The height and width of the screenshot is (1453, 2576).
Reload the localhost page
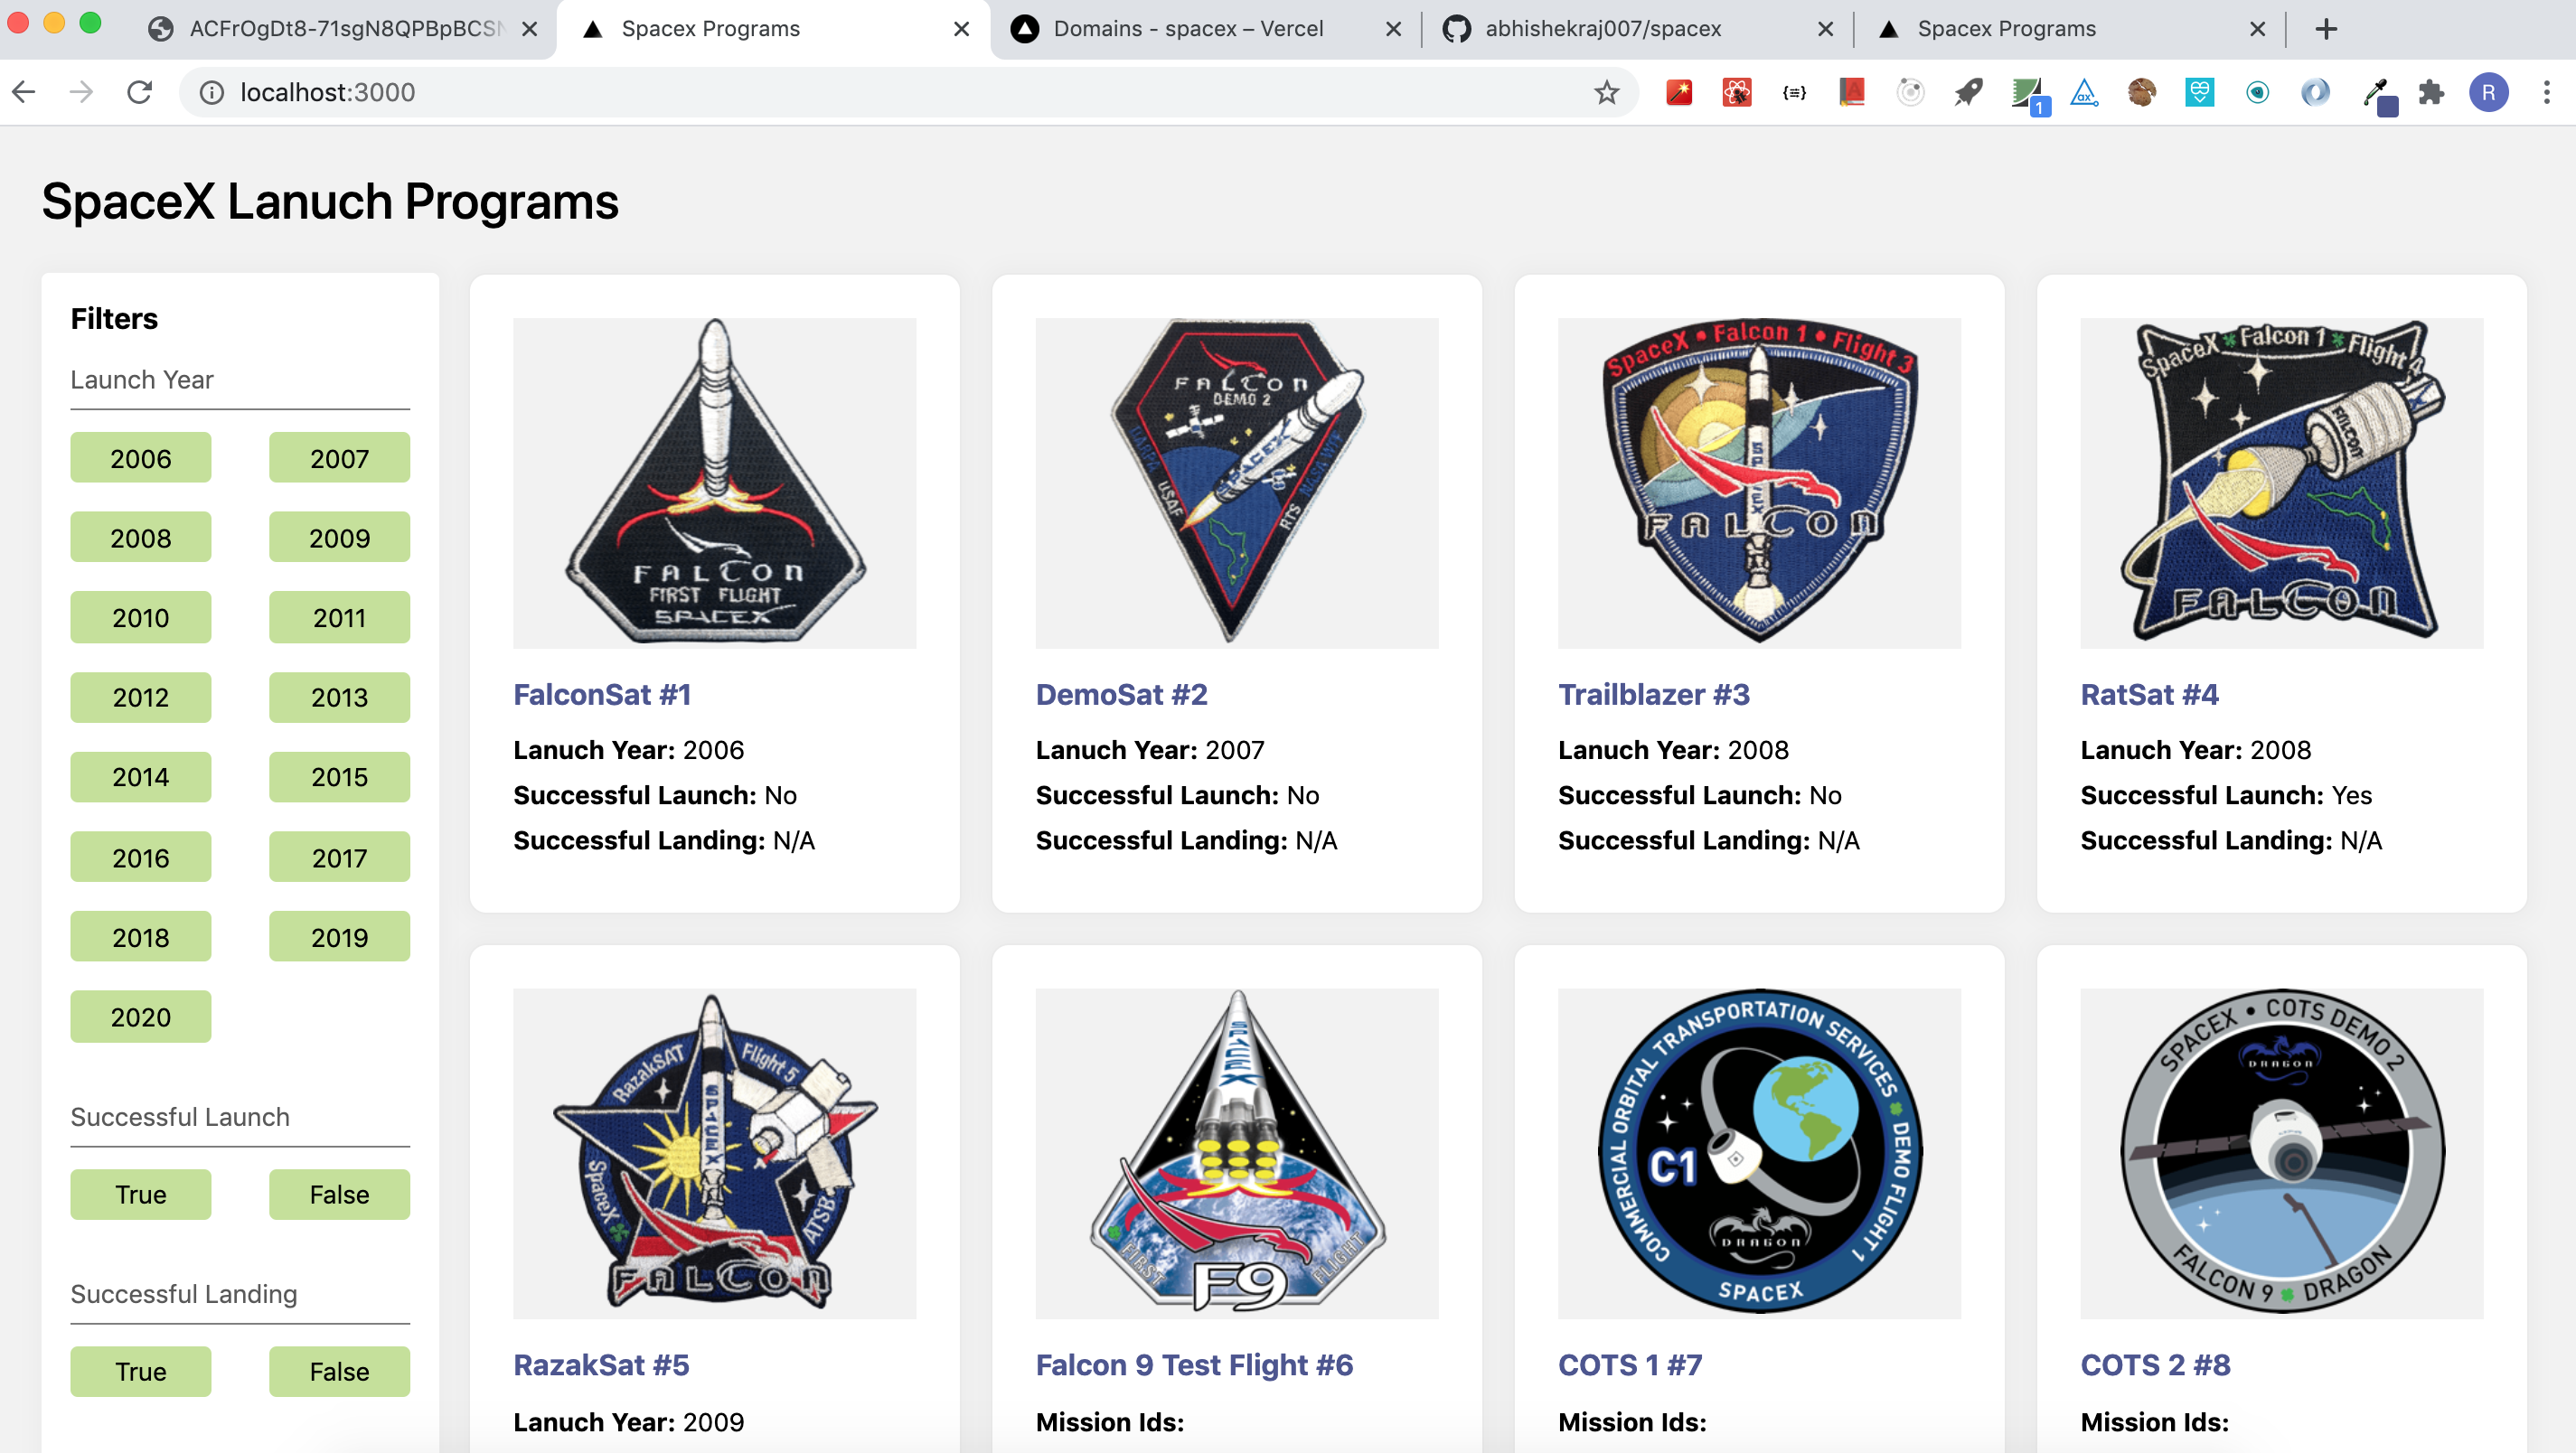139,92
